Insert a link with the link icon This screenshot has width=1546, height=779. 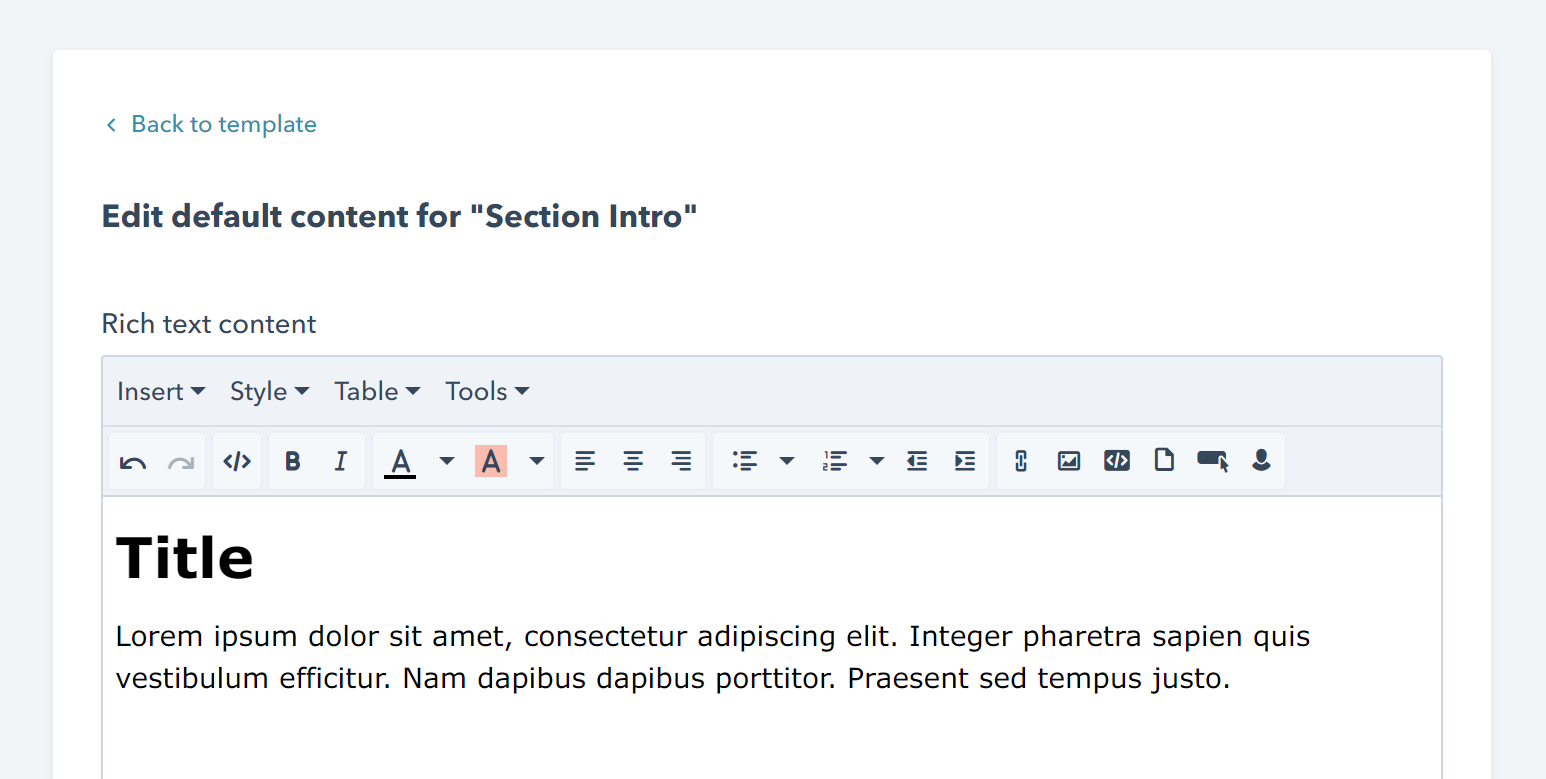click(1020, 461)
